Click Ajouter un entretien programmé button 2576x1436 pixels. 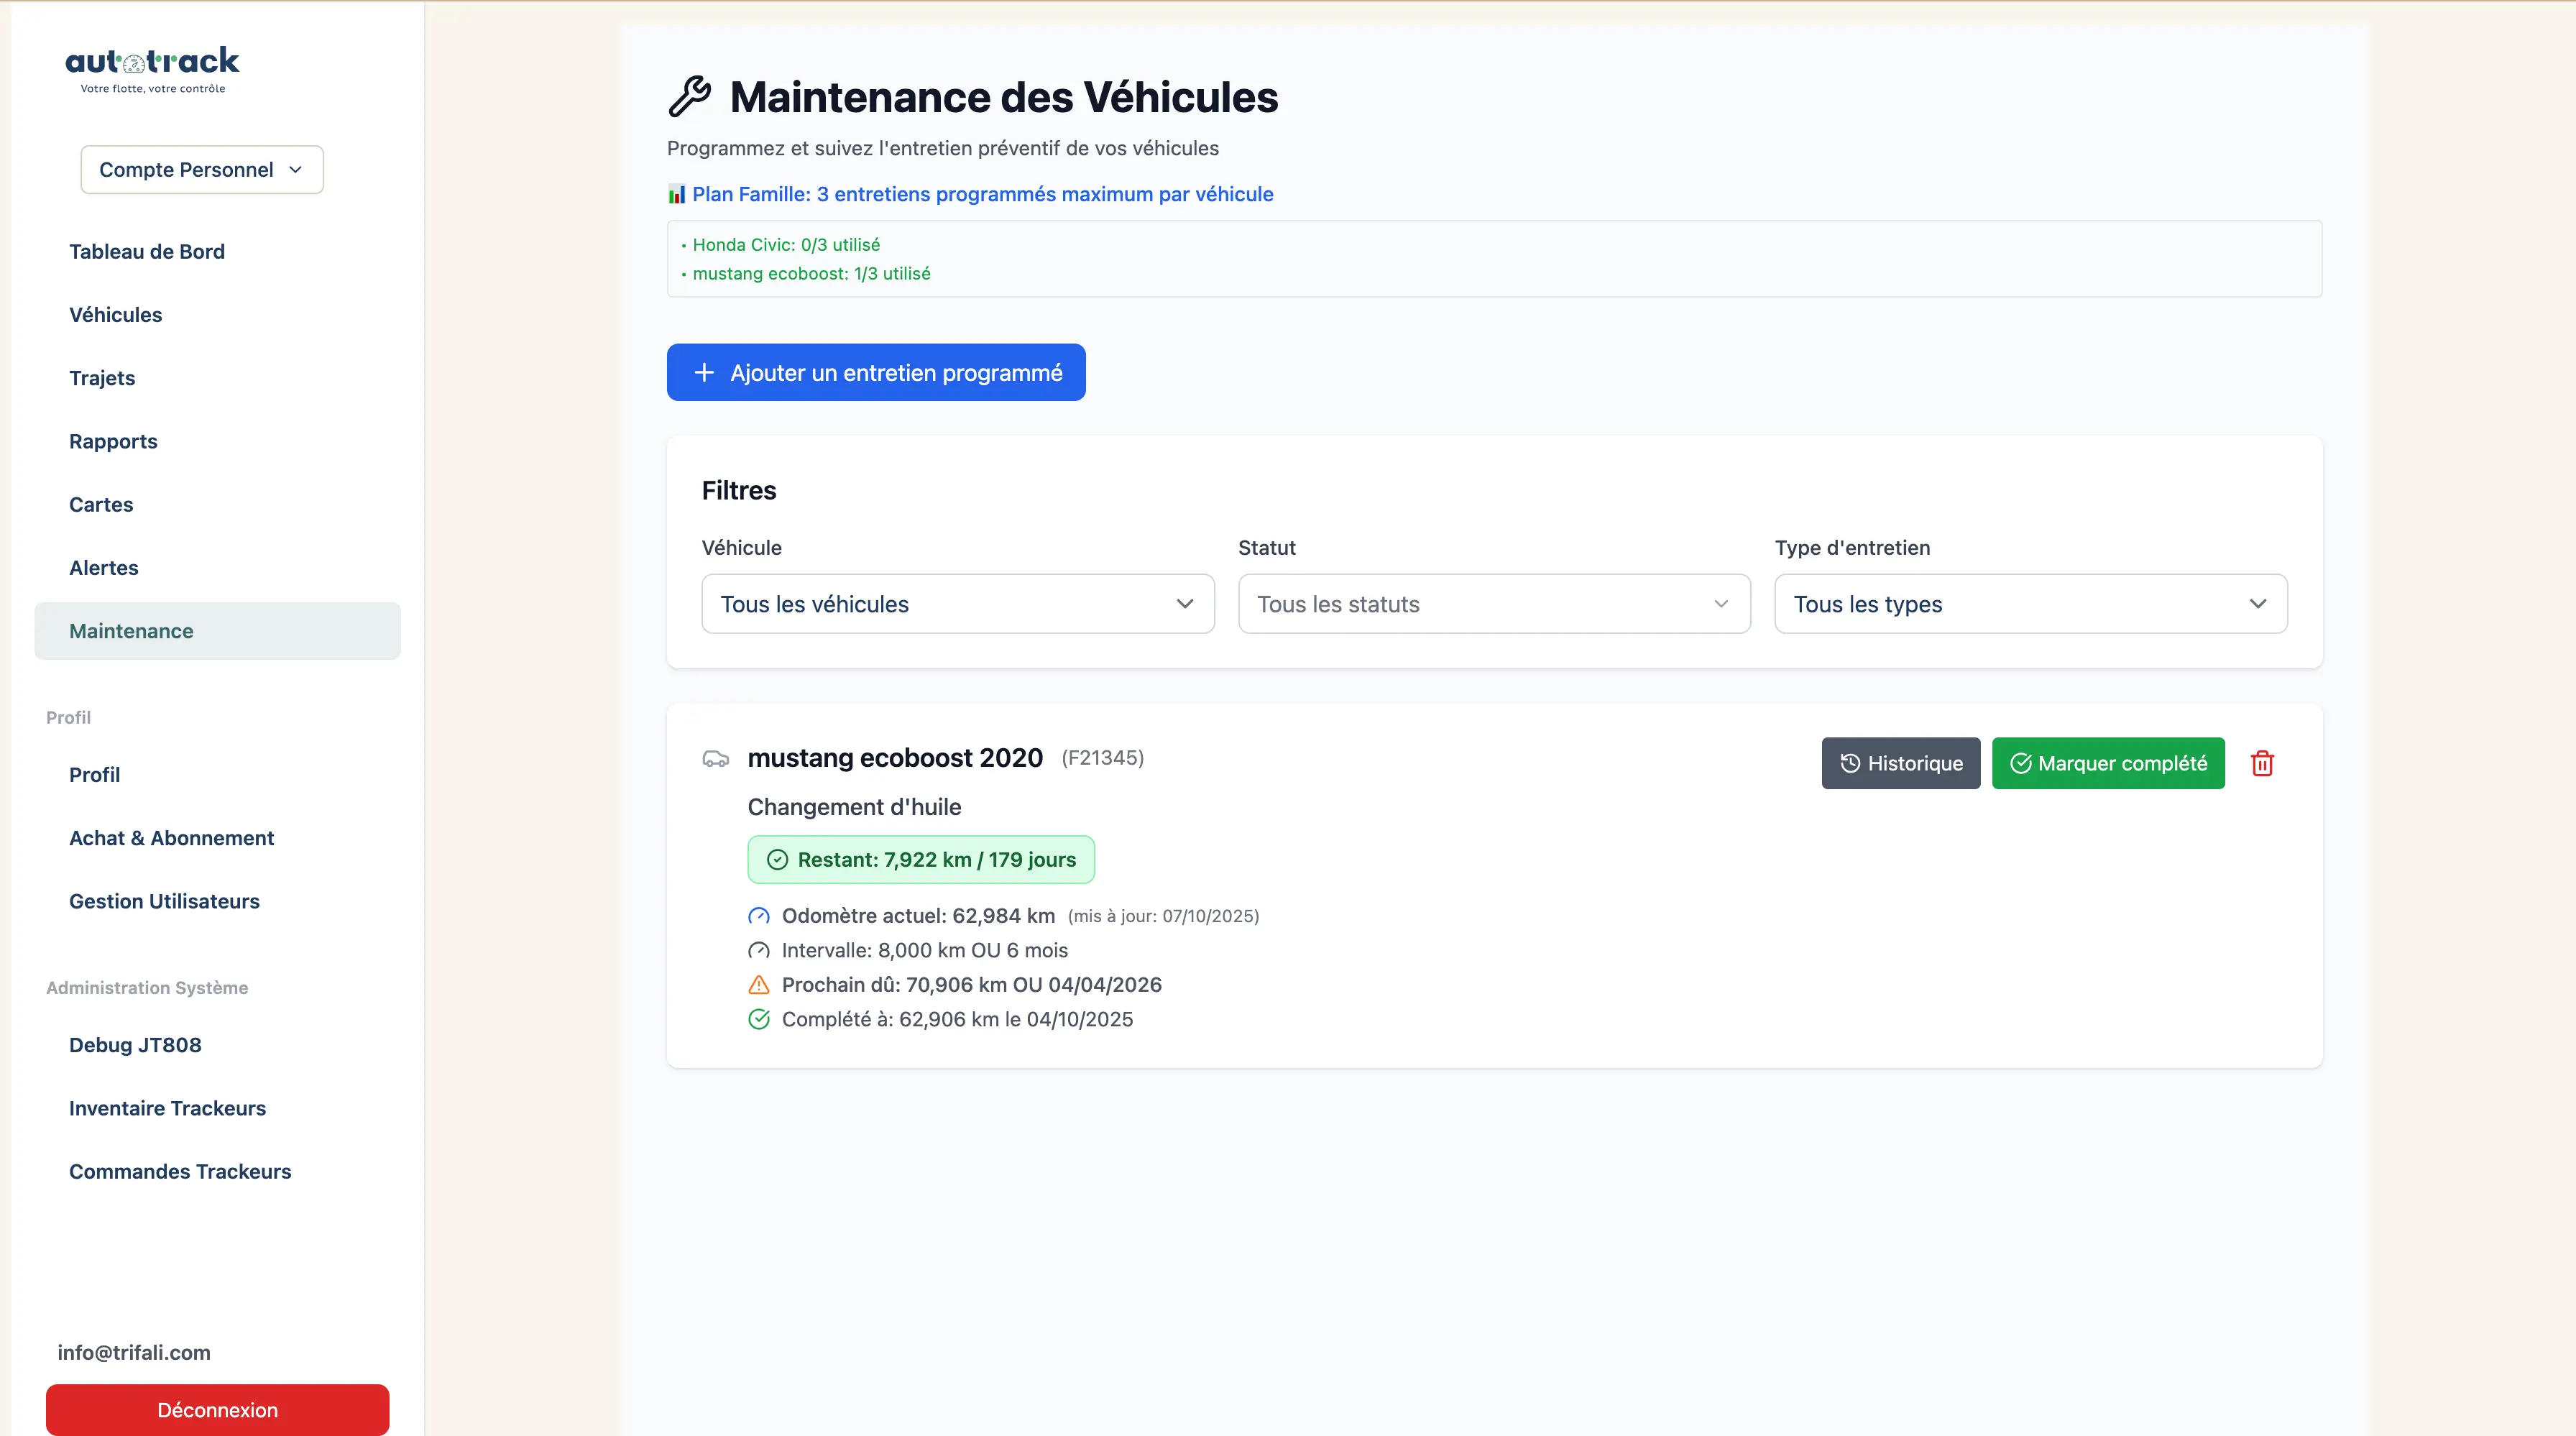[876, 373]
